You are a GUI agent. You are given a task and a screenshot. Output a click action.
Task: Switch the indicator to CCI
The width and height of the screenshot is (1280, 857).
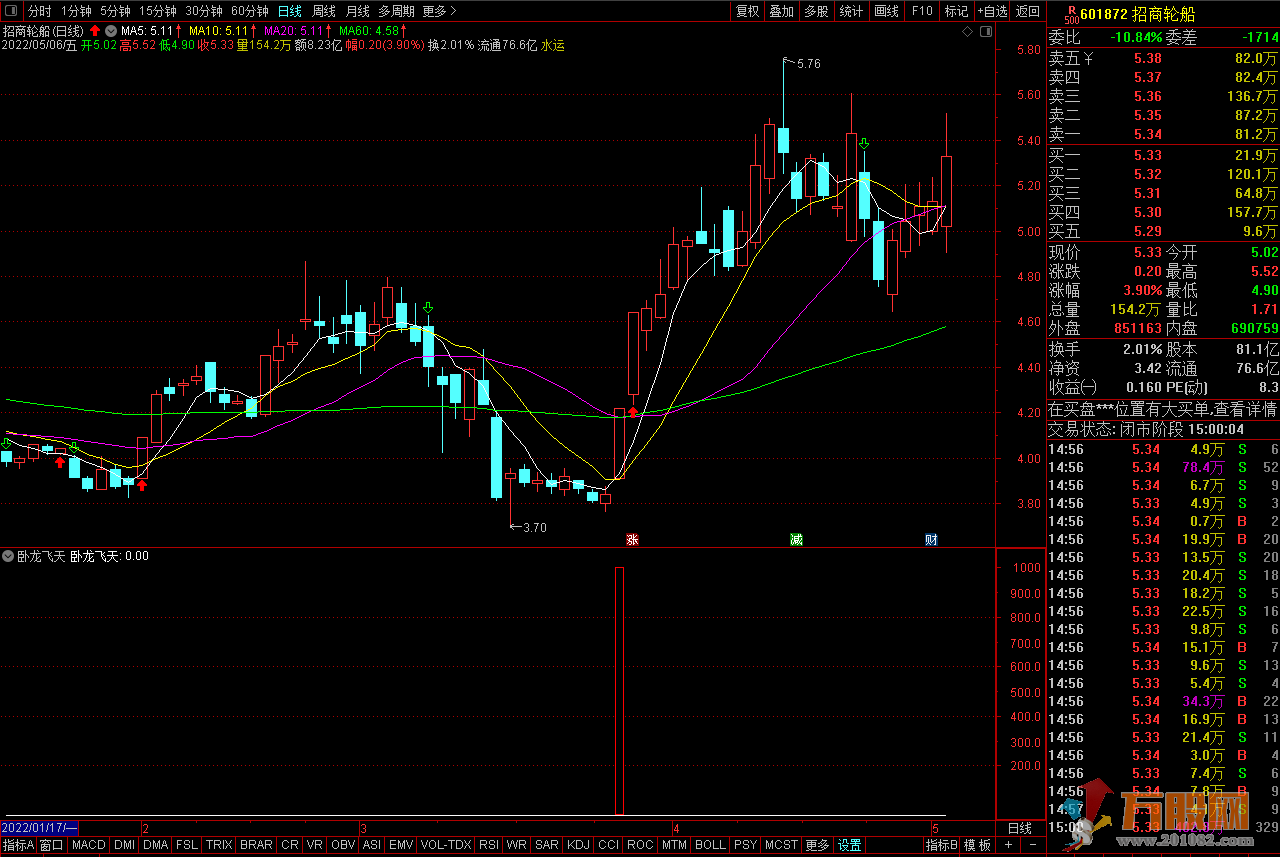pyautogui.click(x=608, y=845)
